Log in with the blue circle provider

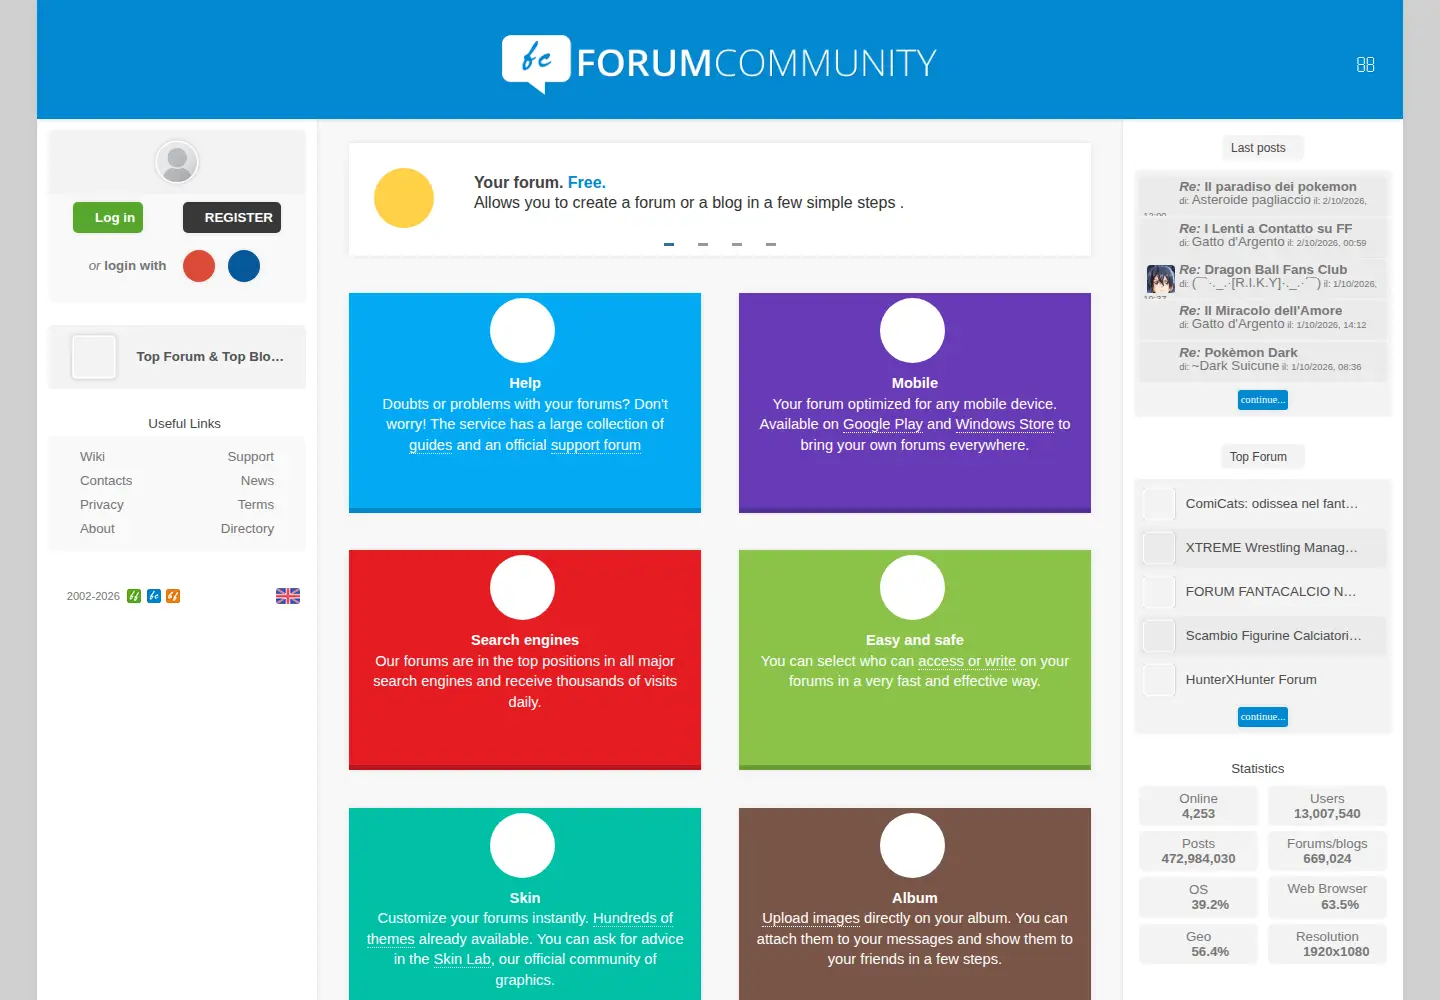tap(244, 266)
